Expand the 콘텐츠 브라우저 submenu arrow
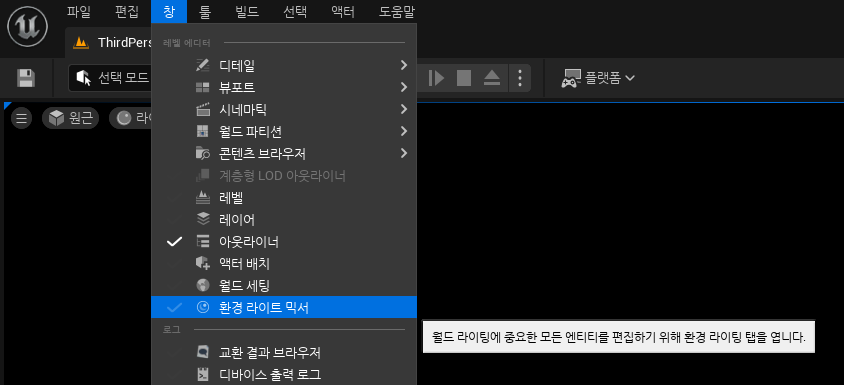The image size is (844, 385). (404, 153)
